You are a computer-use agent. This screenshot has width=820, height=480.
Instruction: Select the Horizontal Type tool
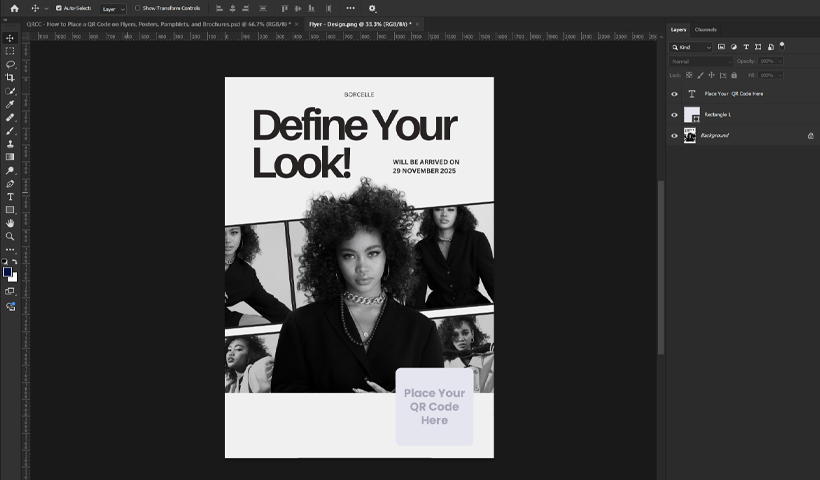click(x=10, y=197)
